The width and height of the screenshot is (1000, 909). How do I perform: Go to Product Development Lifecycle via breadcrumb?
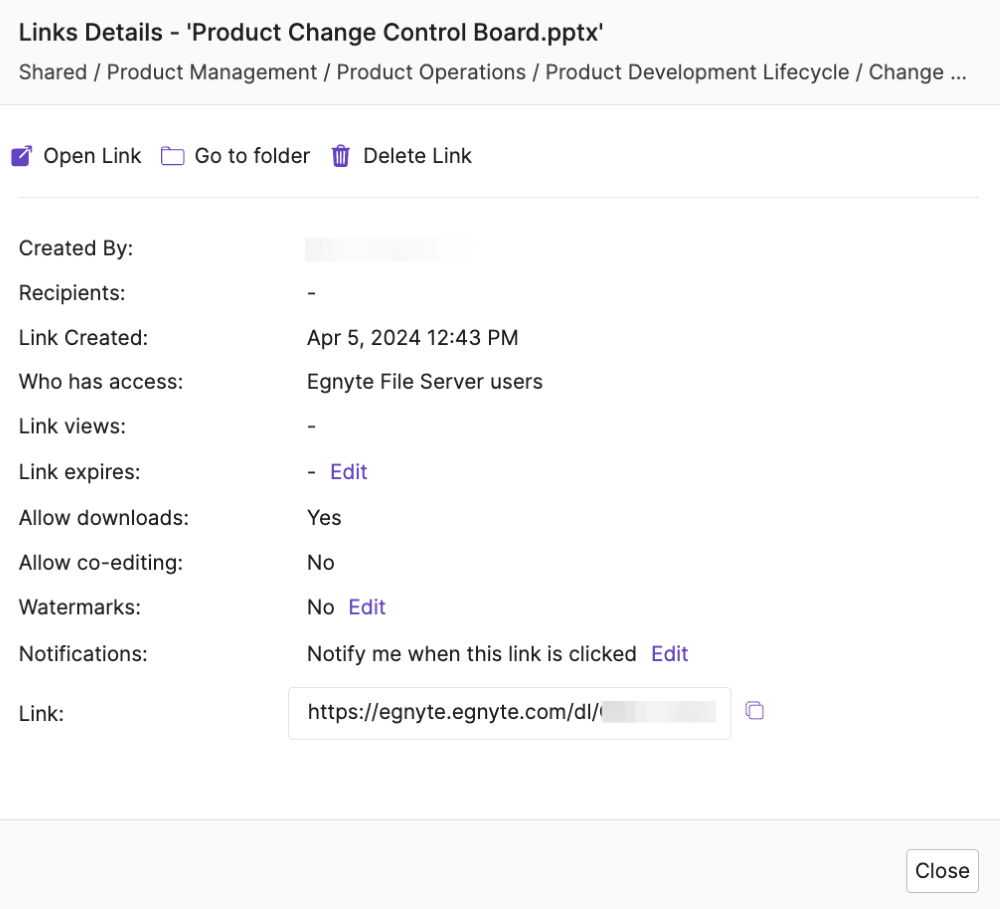700,72
